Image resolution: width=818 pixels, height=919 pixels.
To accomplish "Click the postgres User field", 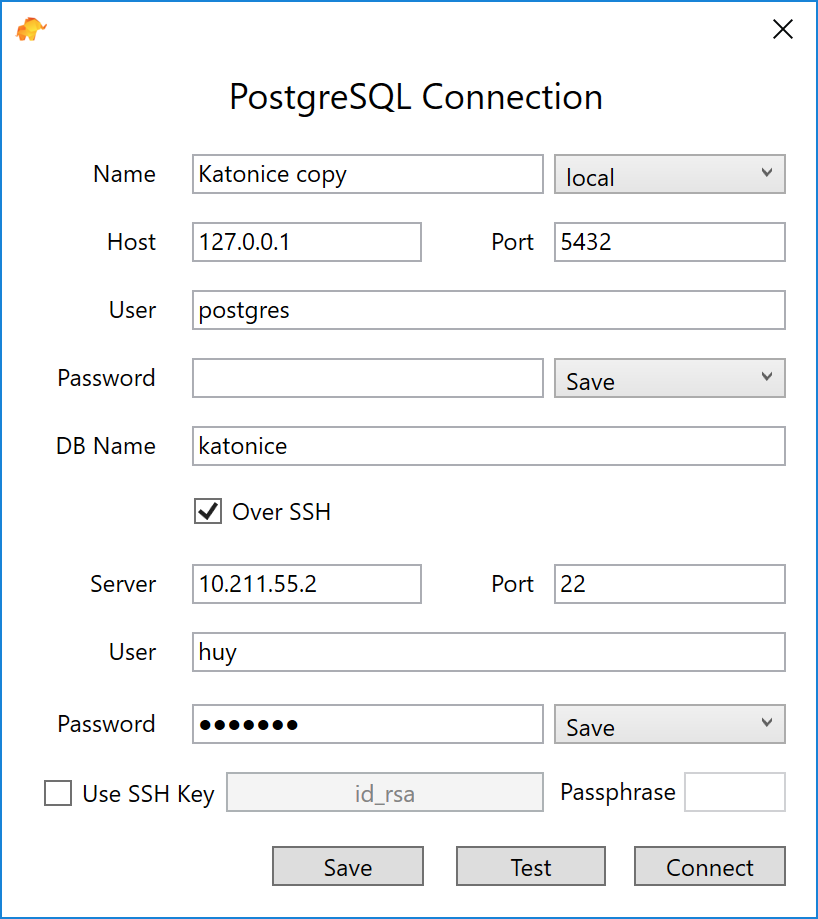I will click(x=489, y=310).
